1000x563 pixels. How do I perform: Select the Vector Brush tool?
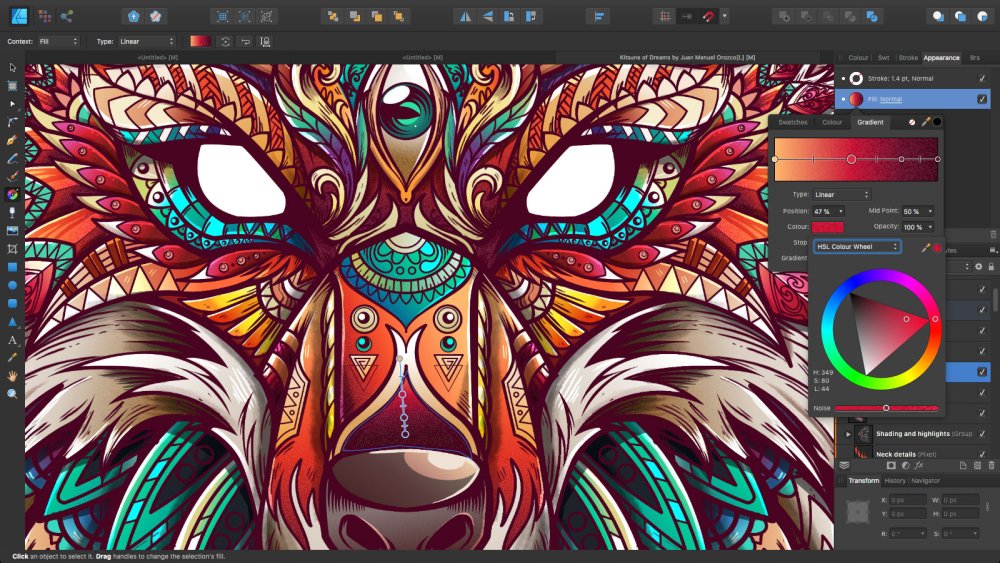(x=12, y=176)
